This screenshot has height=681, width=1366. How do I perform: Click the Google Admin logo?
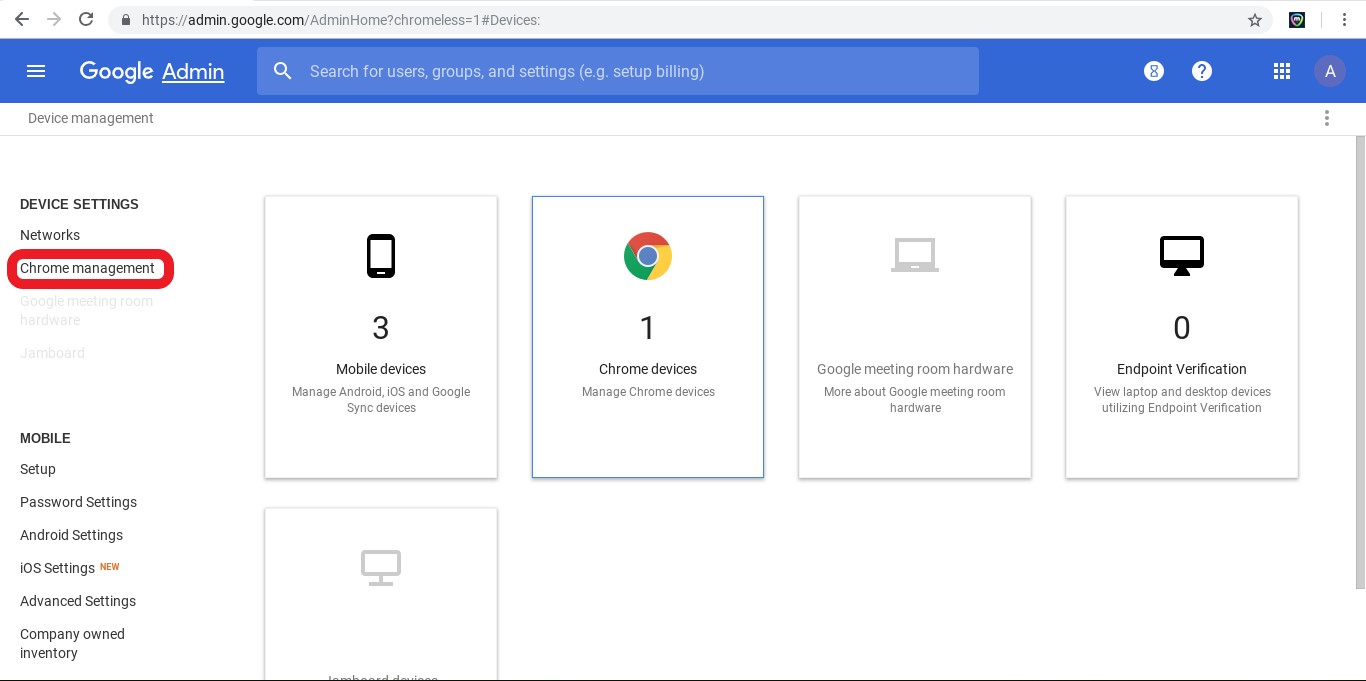click(152, 71)
